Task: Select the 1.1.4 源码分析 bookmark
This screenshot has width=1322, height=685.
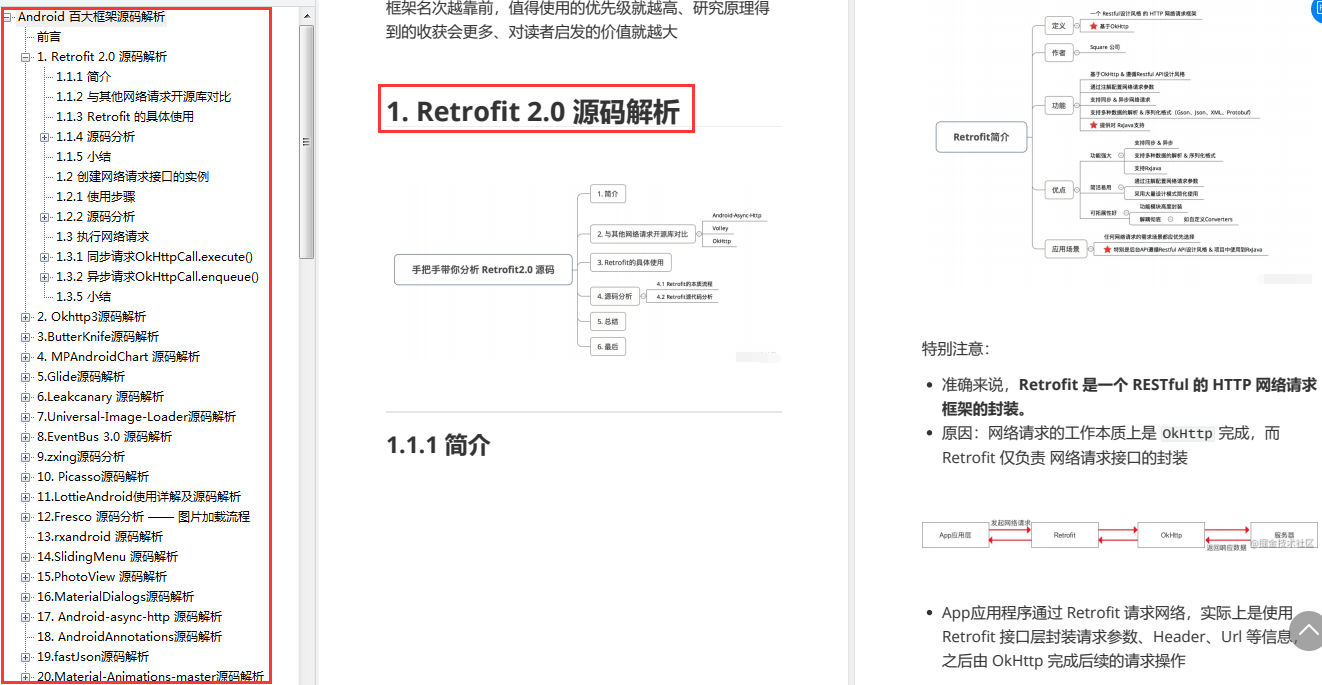Action: coord(96,137)
